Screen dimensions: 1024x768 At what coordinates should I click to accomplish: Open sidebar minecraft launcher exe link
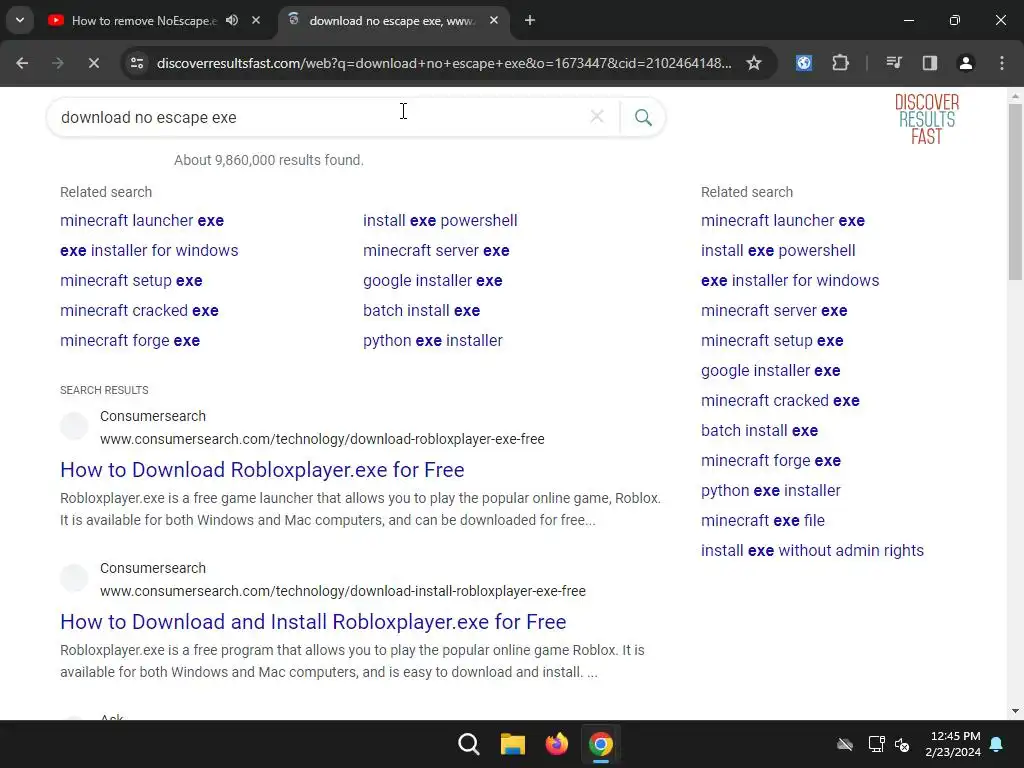782,221
